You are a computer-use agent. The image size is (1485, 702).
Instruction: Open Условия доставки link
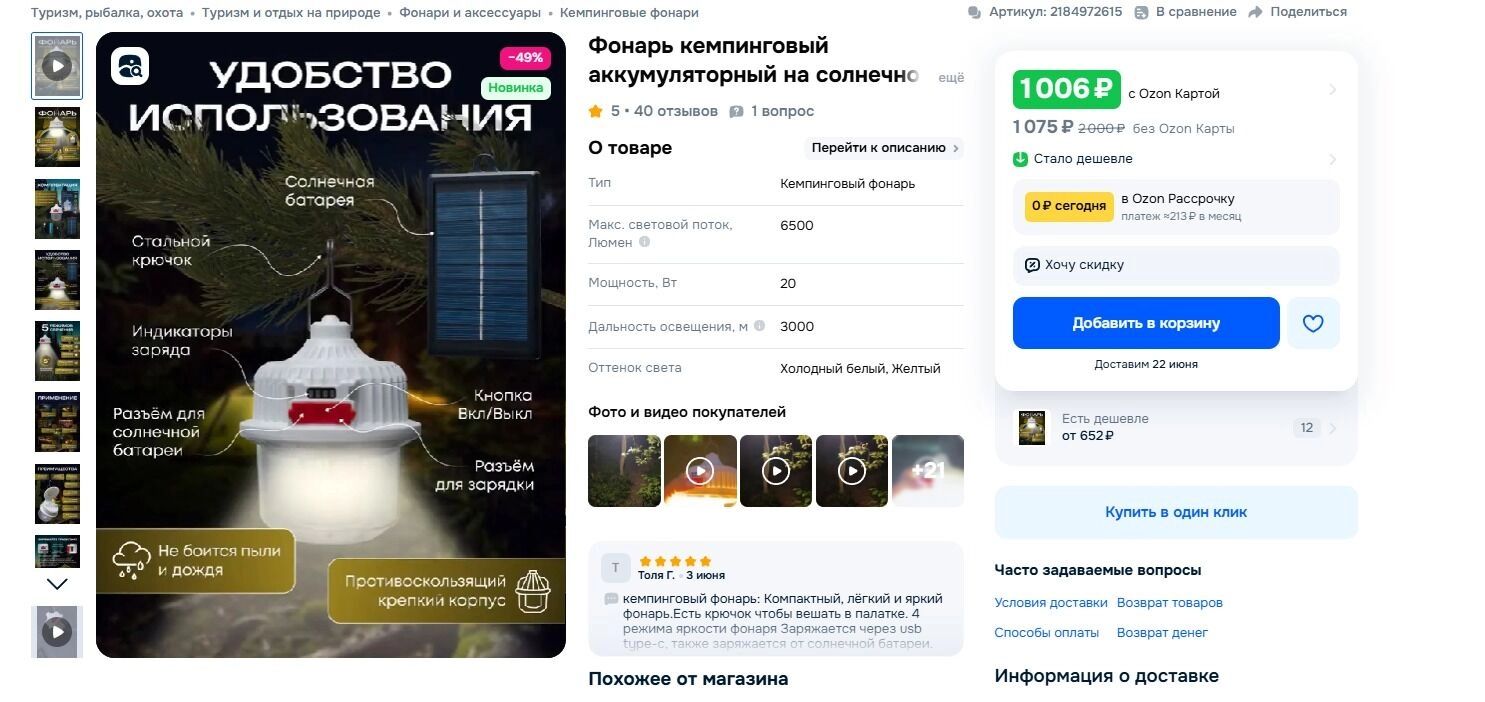(x=1051, y=603)
